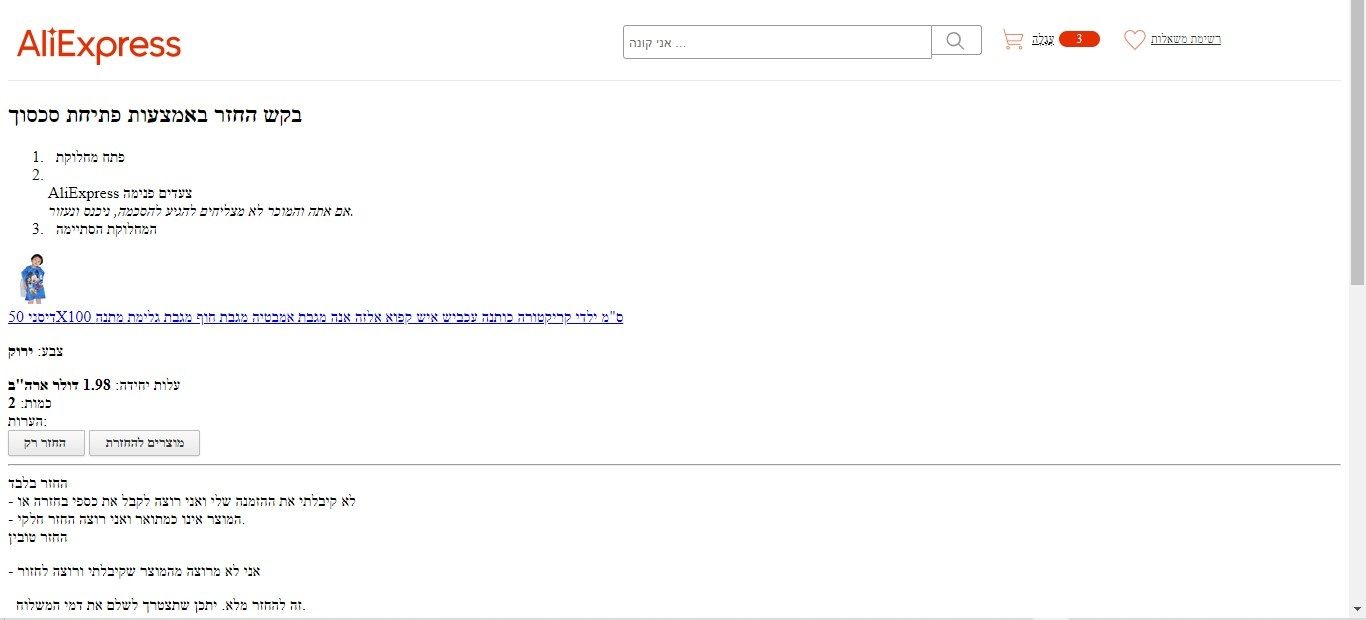Select the 'הערות:' notes label
This screenshot has height=620, width=1366.
pyautogui.click(x=28, y=421)
